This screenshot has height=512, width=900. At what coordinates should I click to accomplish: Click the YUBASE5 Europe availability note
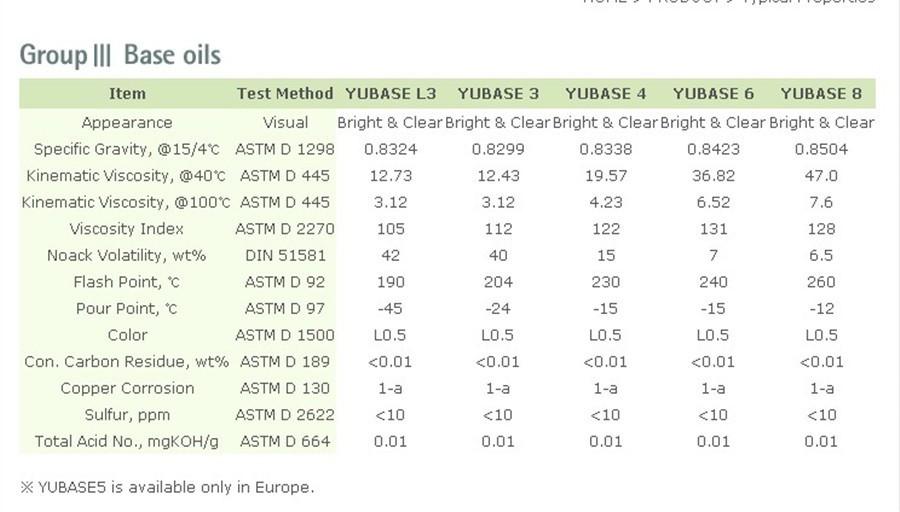click(x=167, y=488)
